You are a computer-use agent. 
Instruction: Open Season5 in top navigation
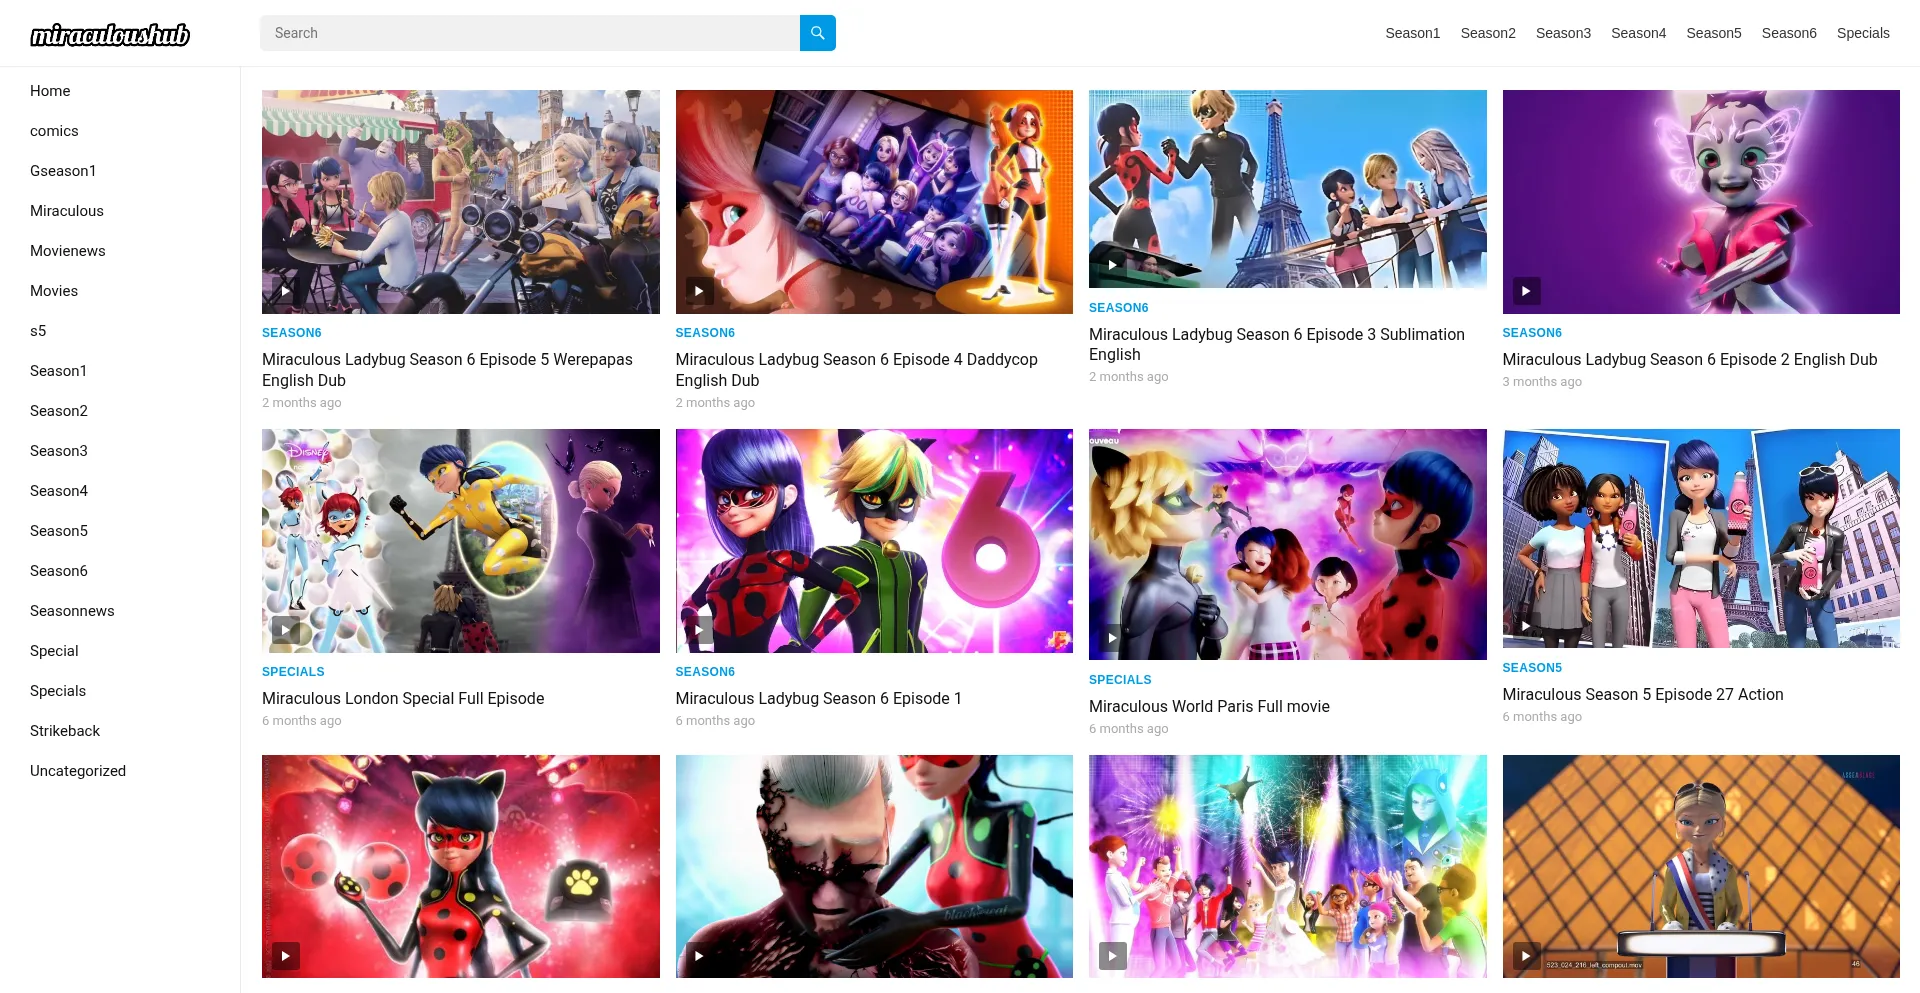(1714, 33)
